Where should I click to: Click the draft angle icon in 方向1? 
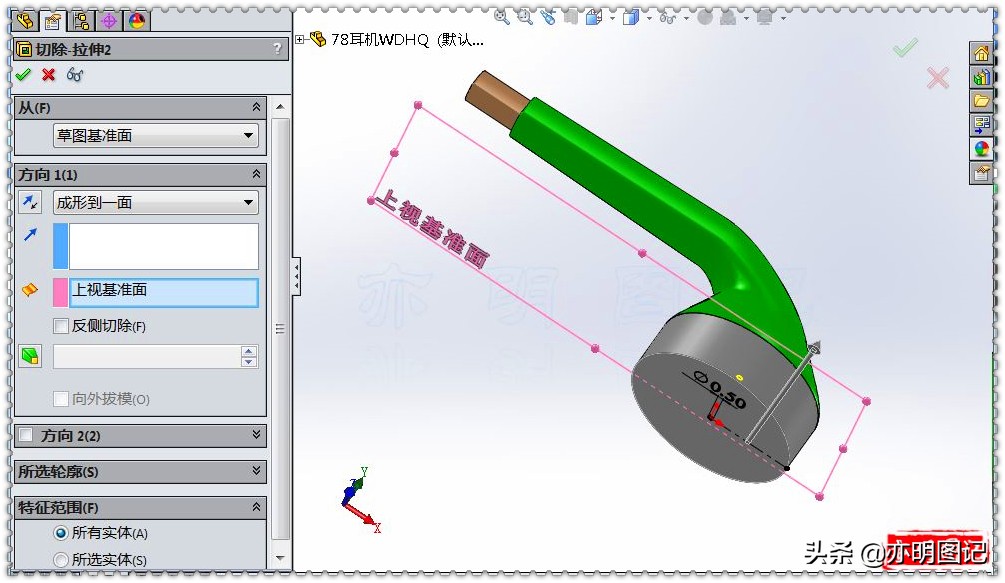(x=29, y=355)
